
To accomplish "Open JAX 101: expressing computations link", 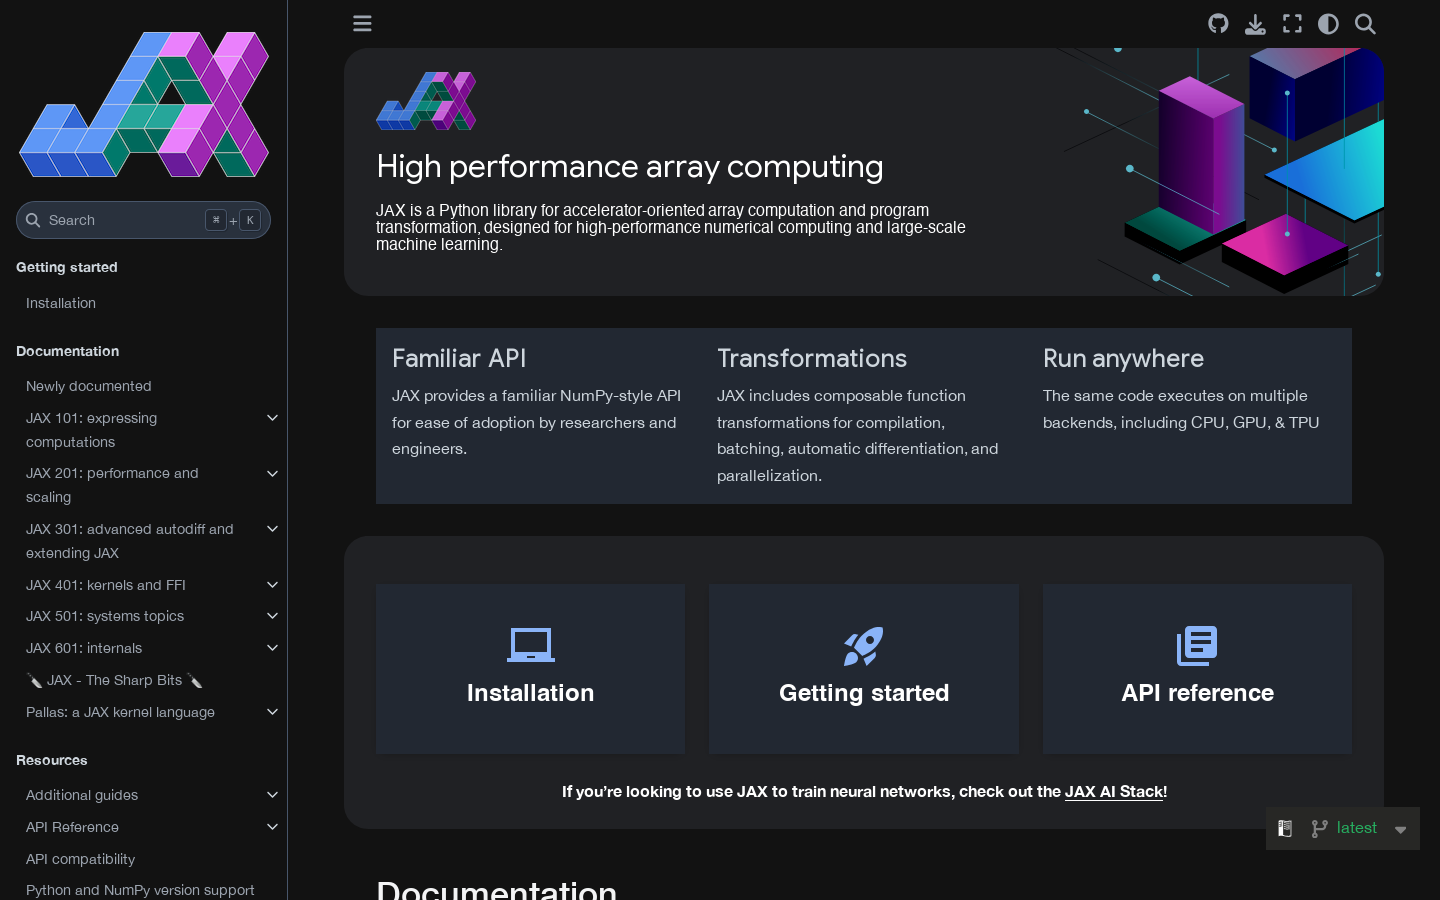I will (92, 430).
